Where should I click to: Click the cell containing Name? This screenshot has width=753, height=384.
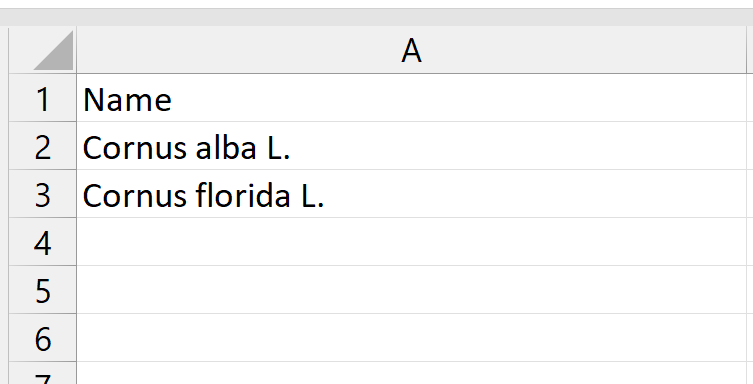tap(412, 98)
